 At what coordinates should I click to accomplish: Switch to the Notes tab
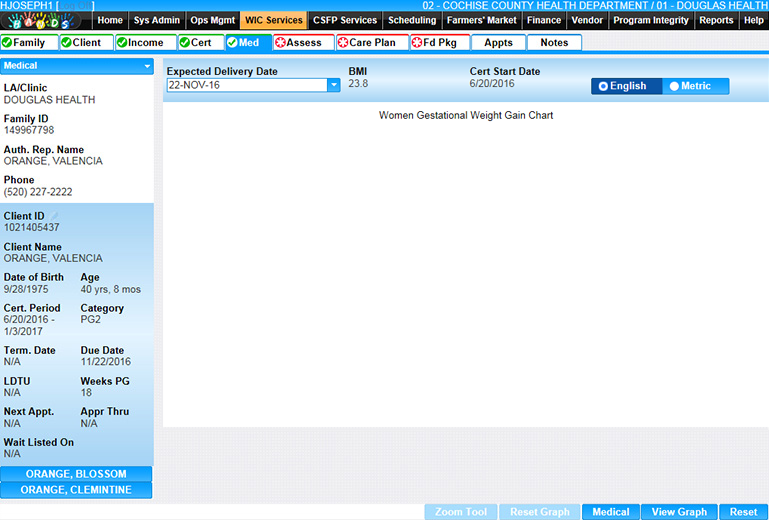coord(554,43)
